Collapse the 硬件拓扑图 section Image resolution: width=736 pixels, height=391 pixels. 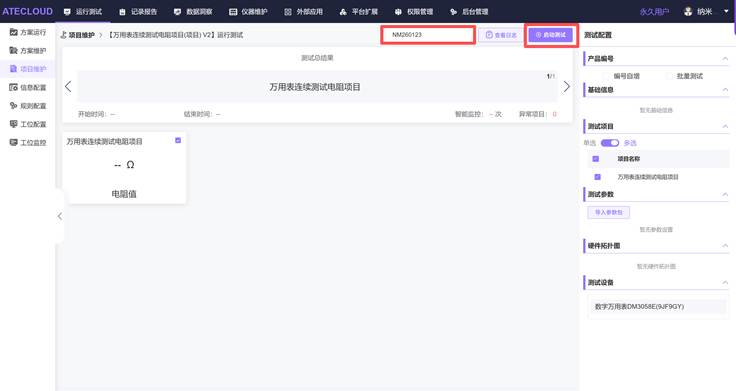[725, 245]
